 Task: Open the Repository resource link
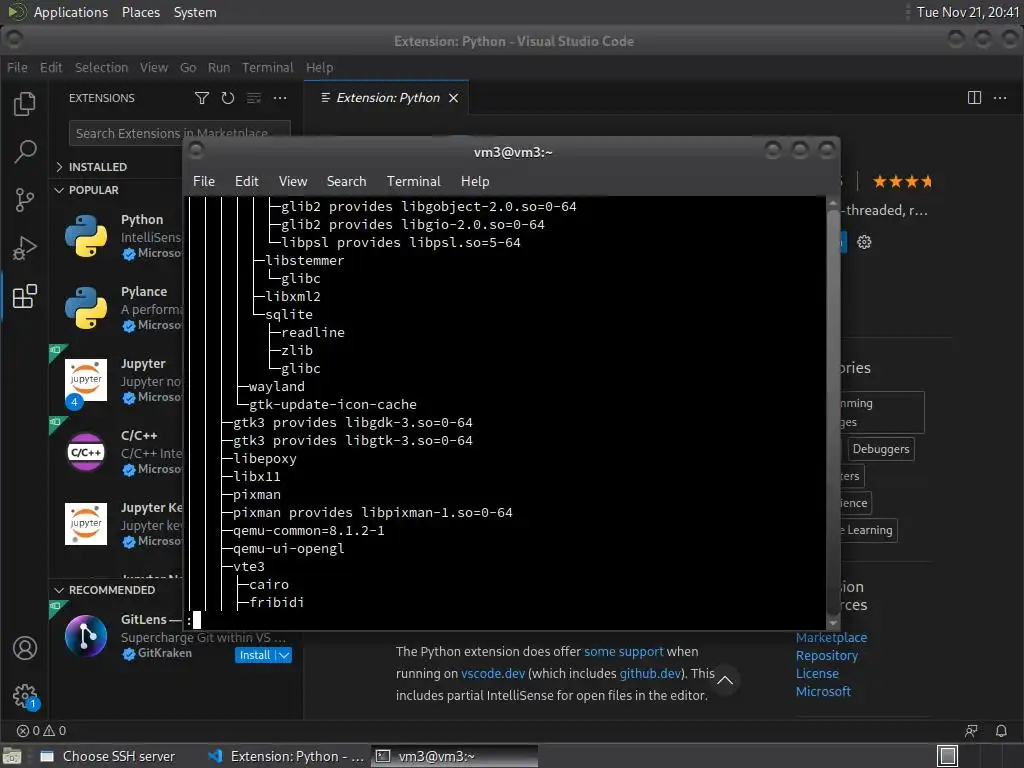point(826,656)
